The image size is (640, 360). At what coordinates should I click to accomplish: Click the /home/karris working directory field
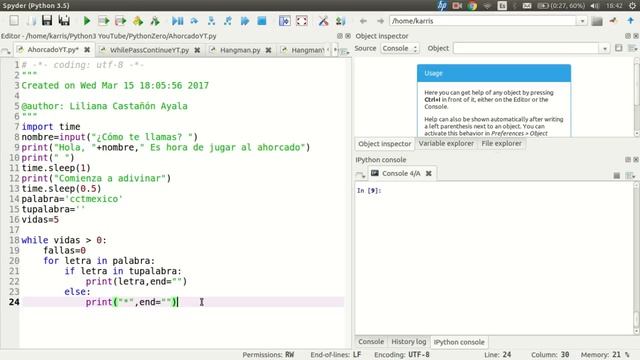click(x=483, y=21)
